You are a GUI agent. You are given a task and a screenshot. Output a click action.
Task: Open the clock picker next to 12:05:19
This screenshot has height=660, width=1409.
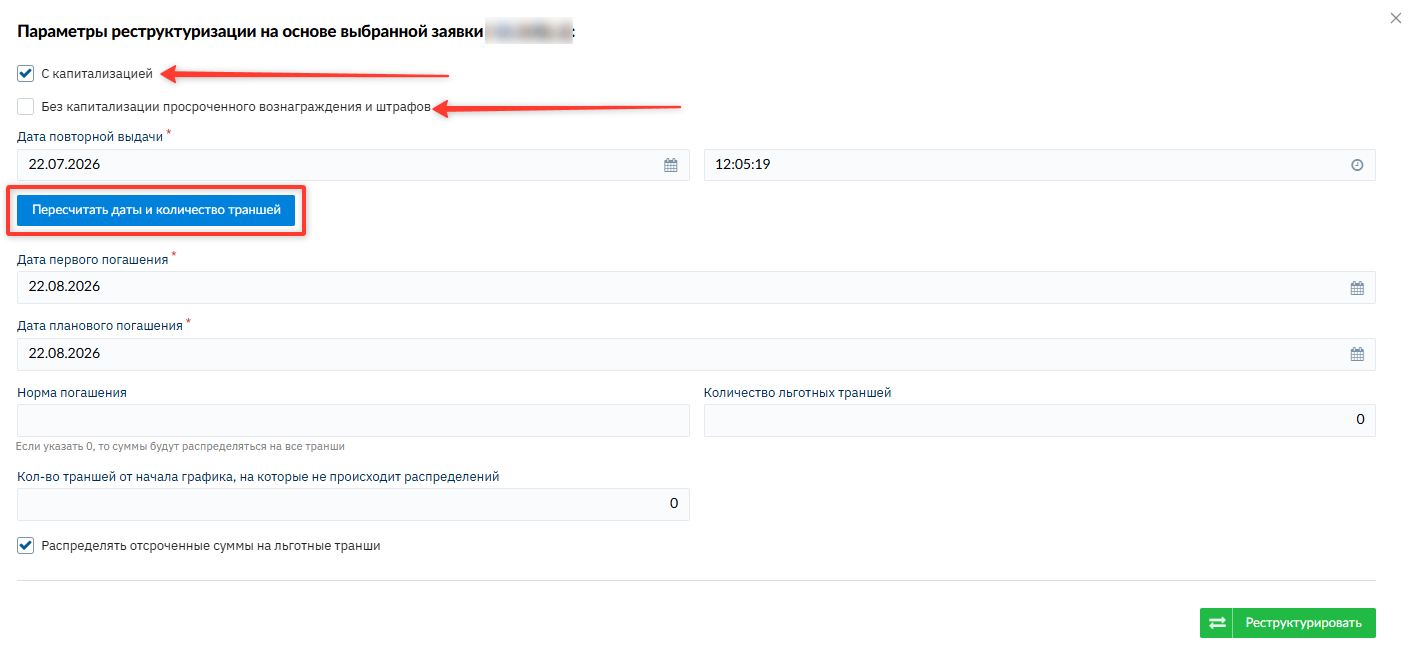tap(1357, 165)
